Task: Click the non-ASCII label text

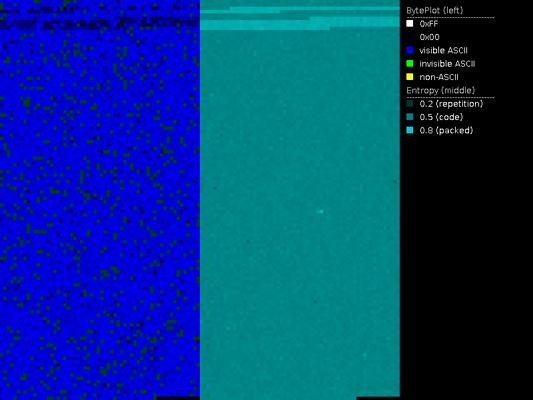Action: [439, 77]
